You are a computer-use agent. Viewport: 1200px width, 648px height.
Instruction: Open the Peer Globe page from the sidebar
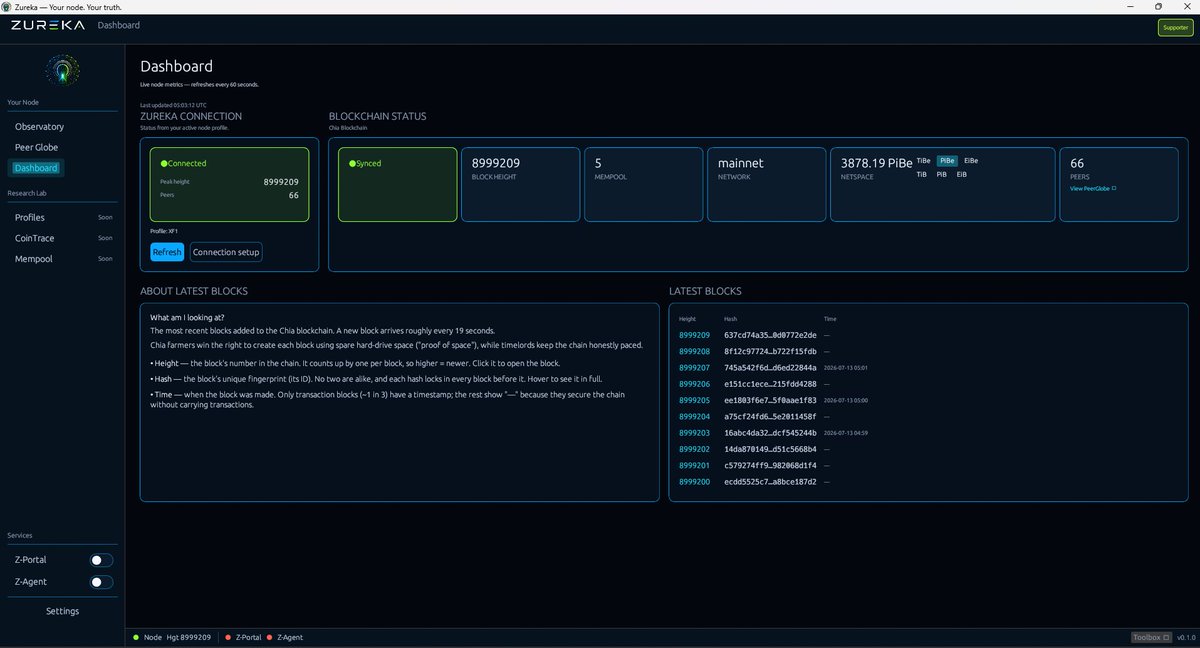(x=36, y=147)
